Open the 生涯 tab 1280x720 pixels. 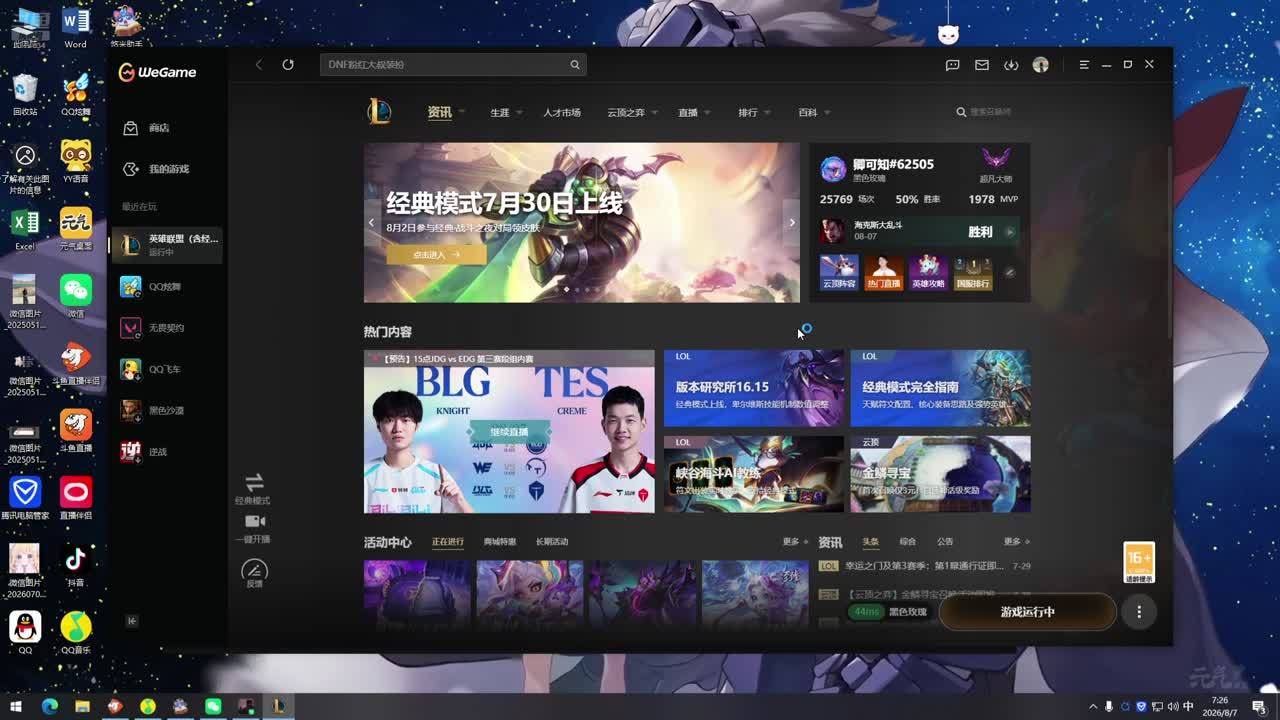(500, 113)
